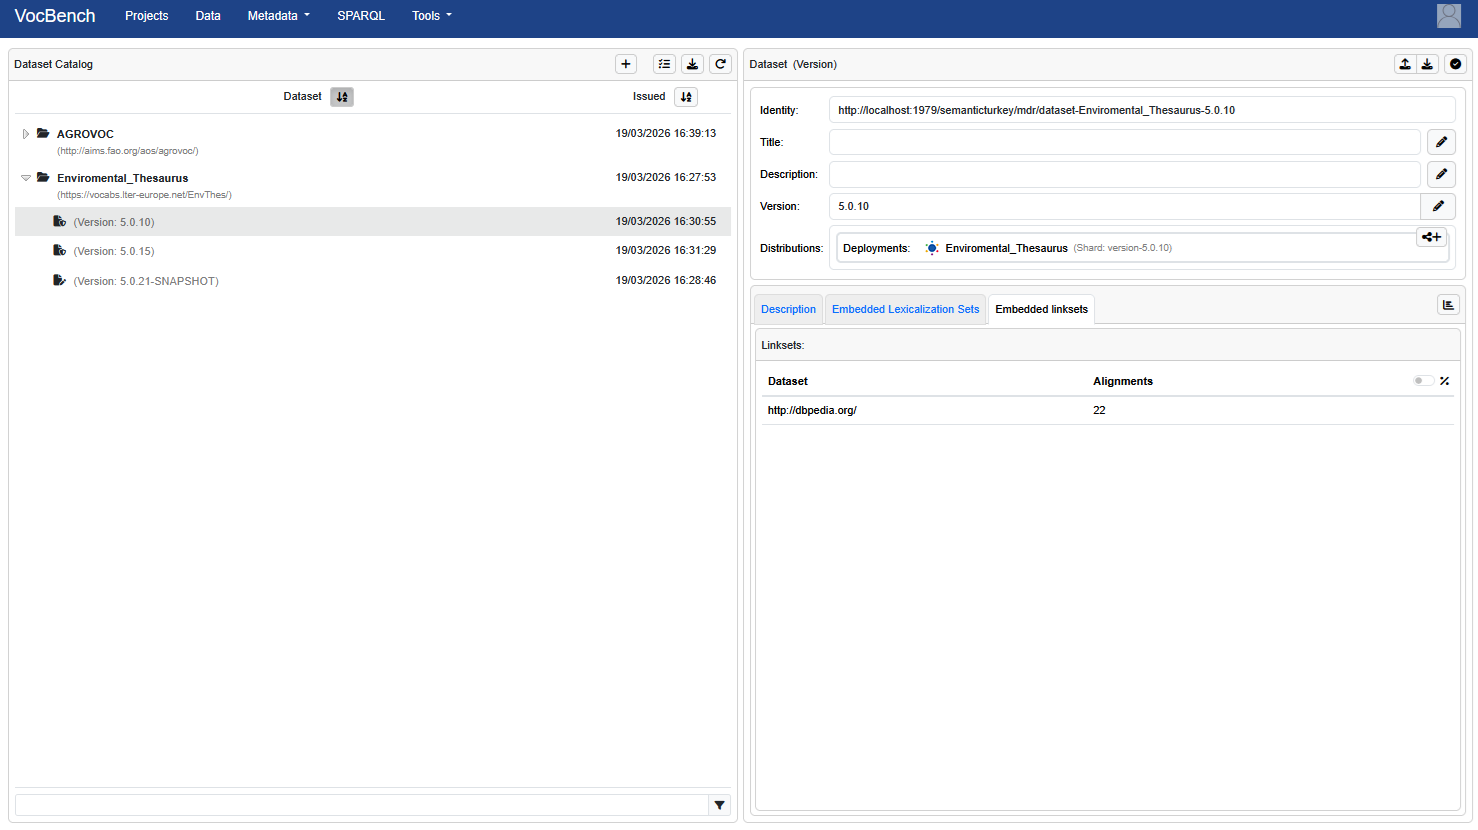Select the AGROVOC dataset
Viewport: 1478px width, 830px height.
pyautogui.click(x=85, y=134)
